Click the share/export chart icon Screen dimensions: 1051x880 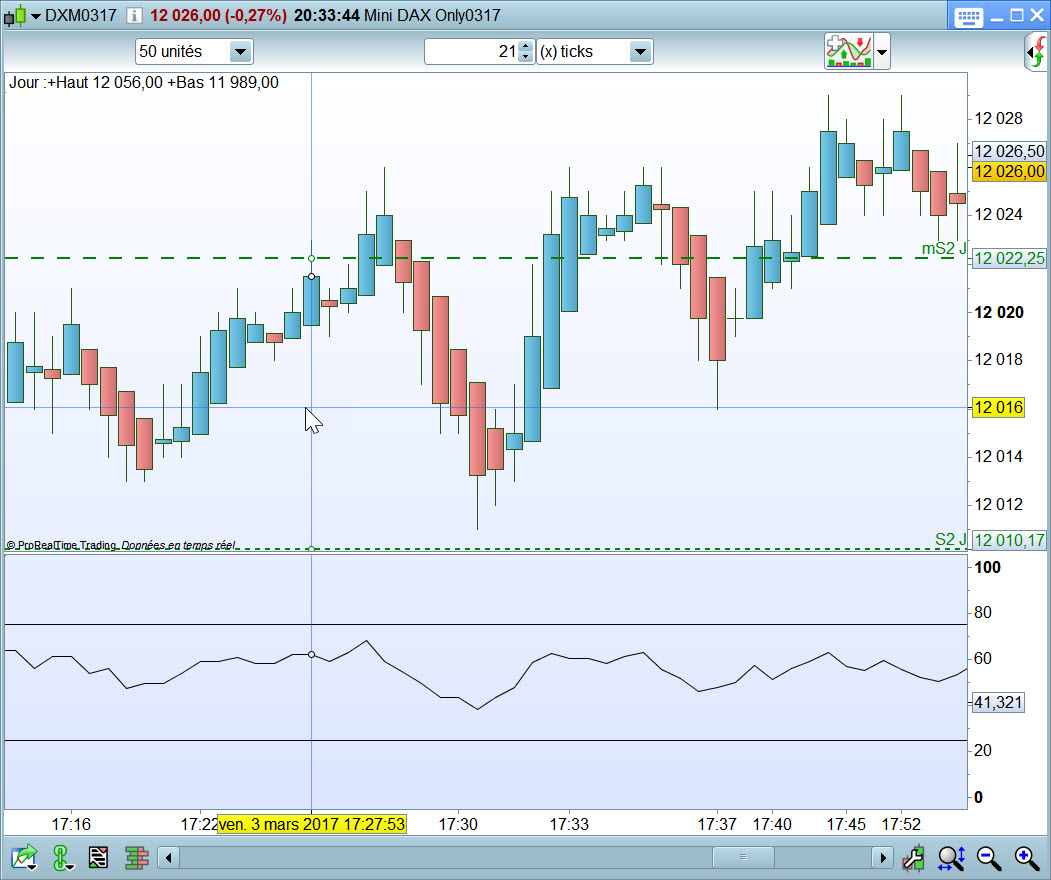pyautogui.click(x=23, y=857)
